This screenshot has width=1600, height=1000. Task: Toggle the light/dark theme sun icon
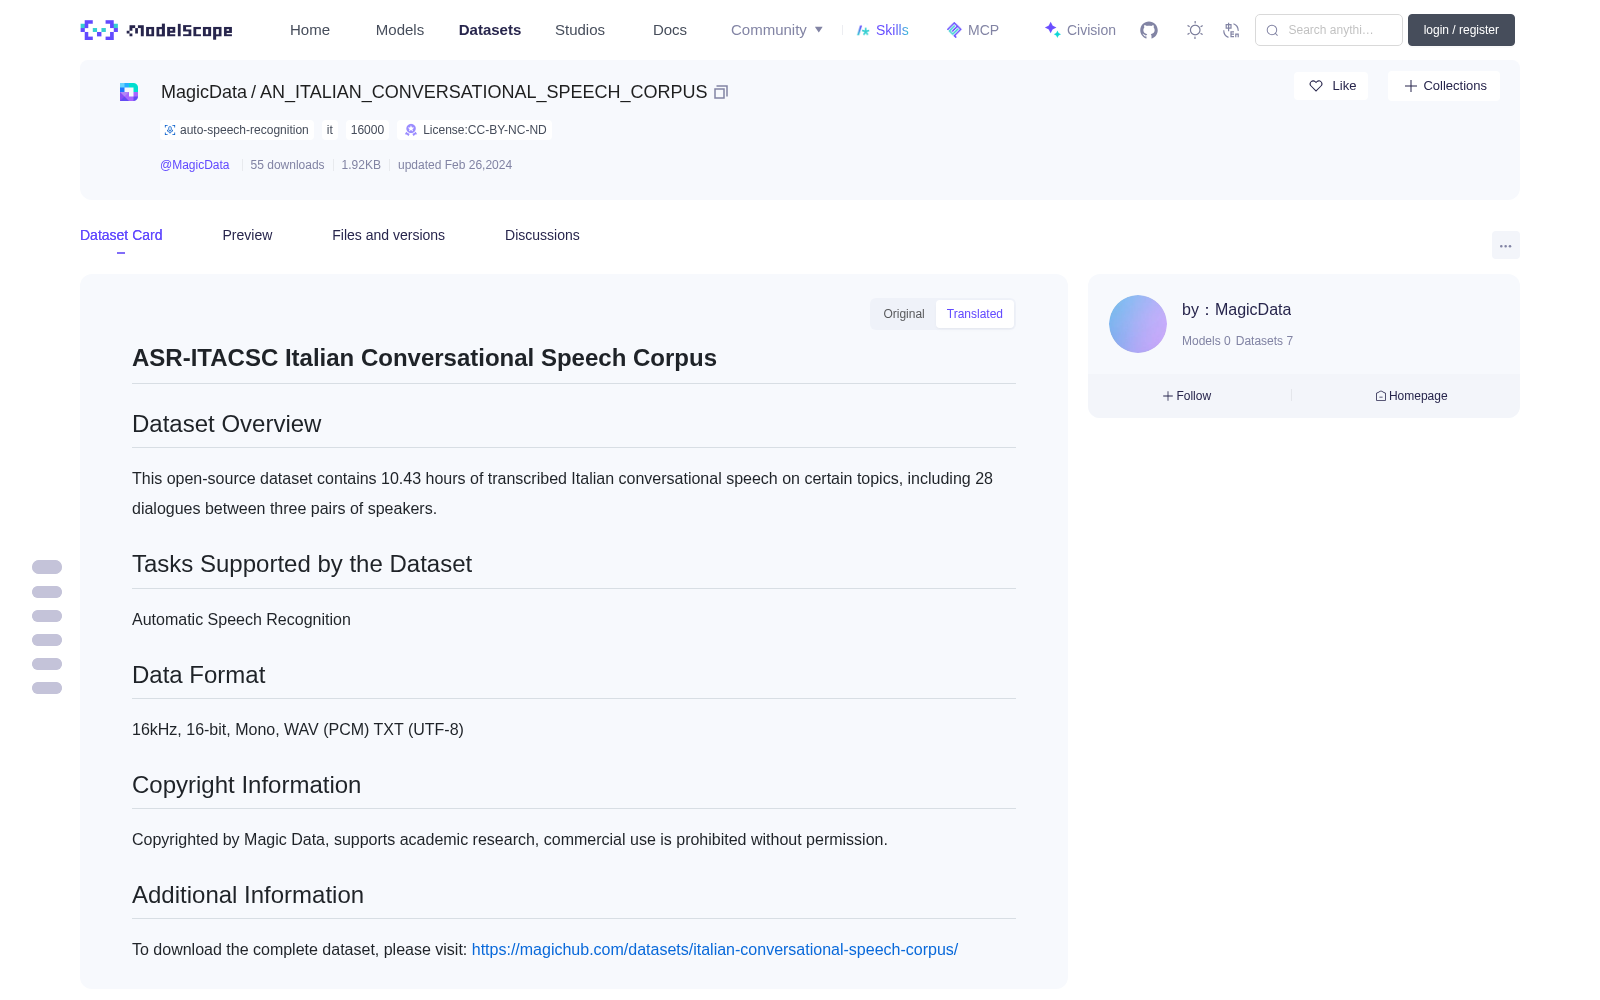1195,30
